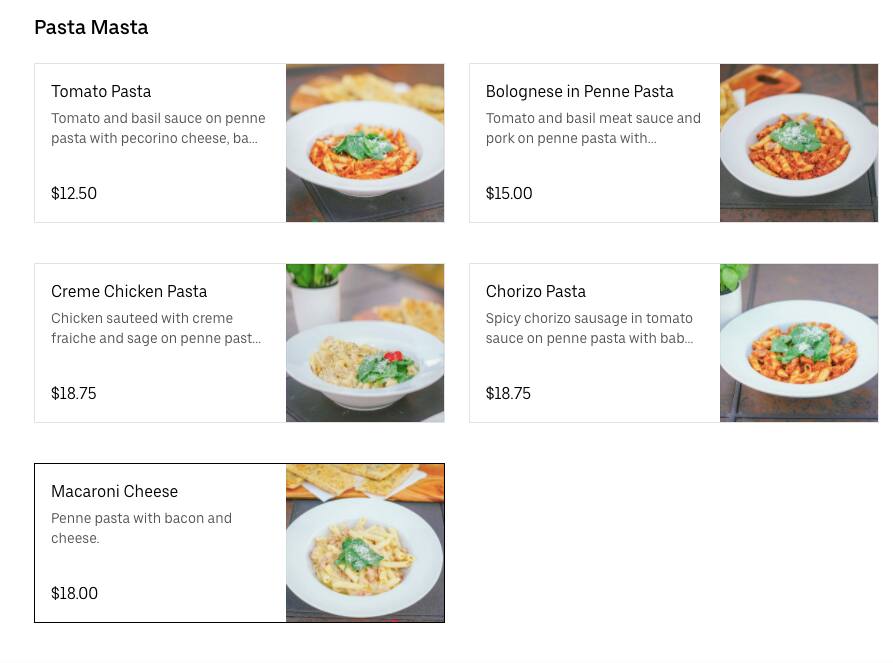Click the Macaroni Cheese photo
Image resolution: width=893 pixels, height=663 pixels.
pos(365,543)
